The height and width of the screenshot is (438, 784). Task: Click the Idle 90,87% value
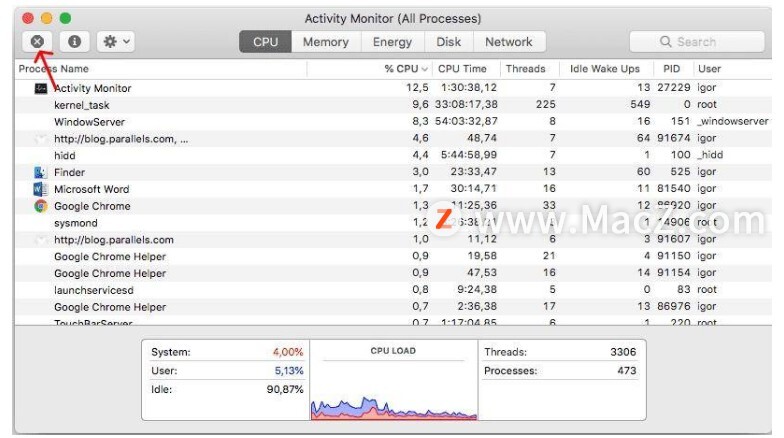point(285,389)
